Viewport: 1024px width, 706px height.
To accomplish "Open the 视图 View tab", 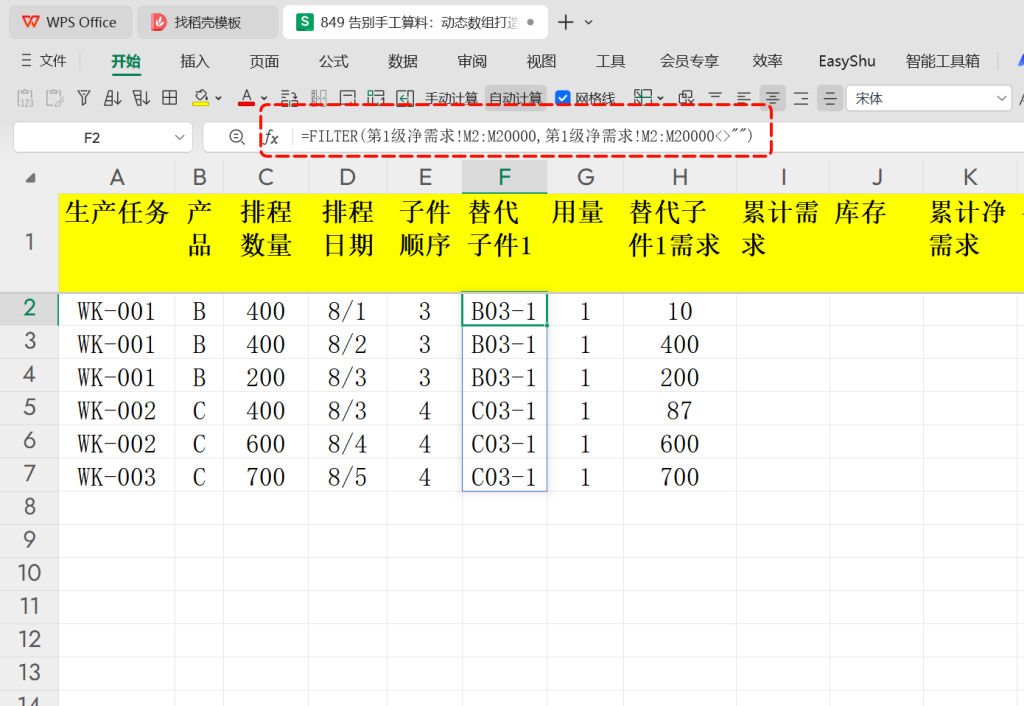I will [x=541, y=61].
